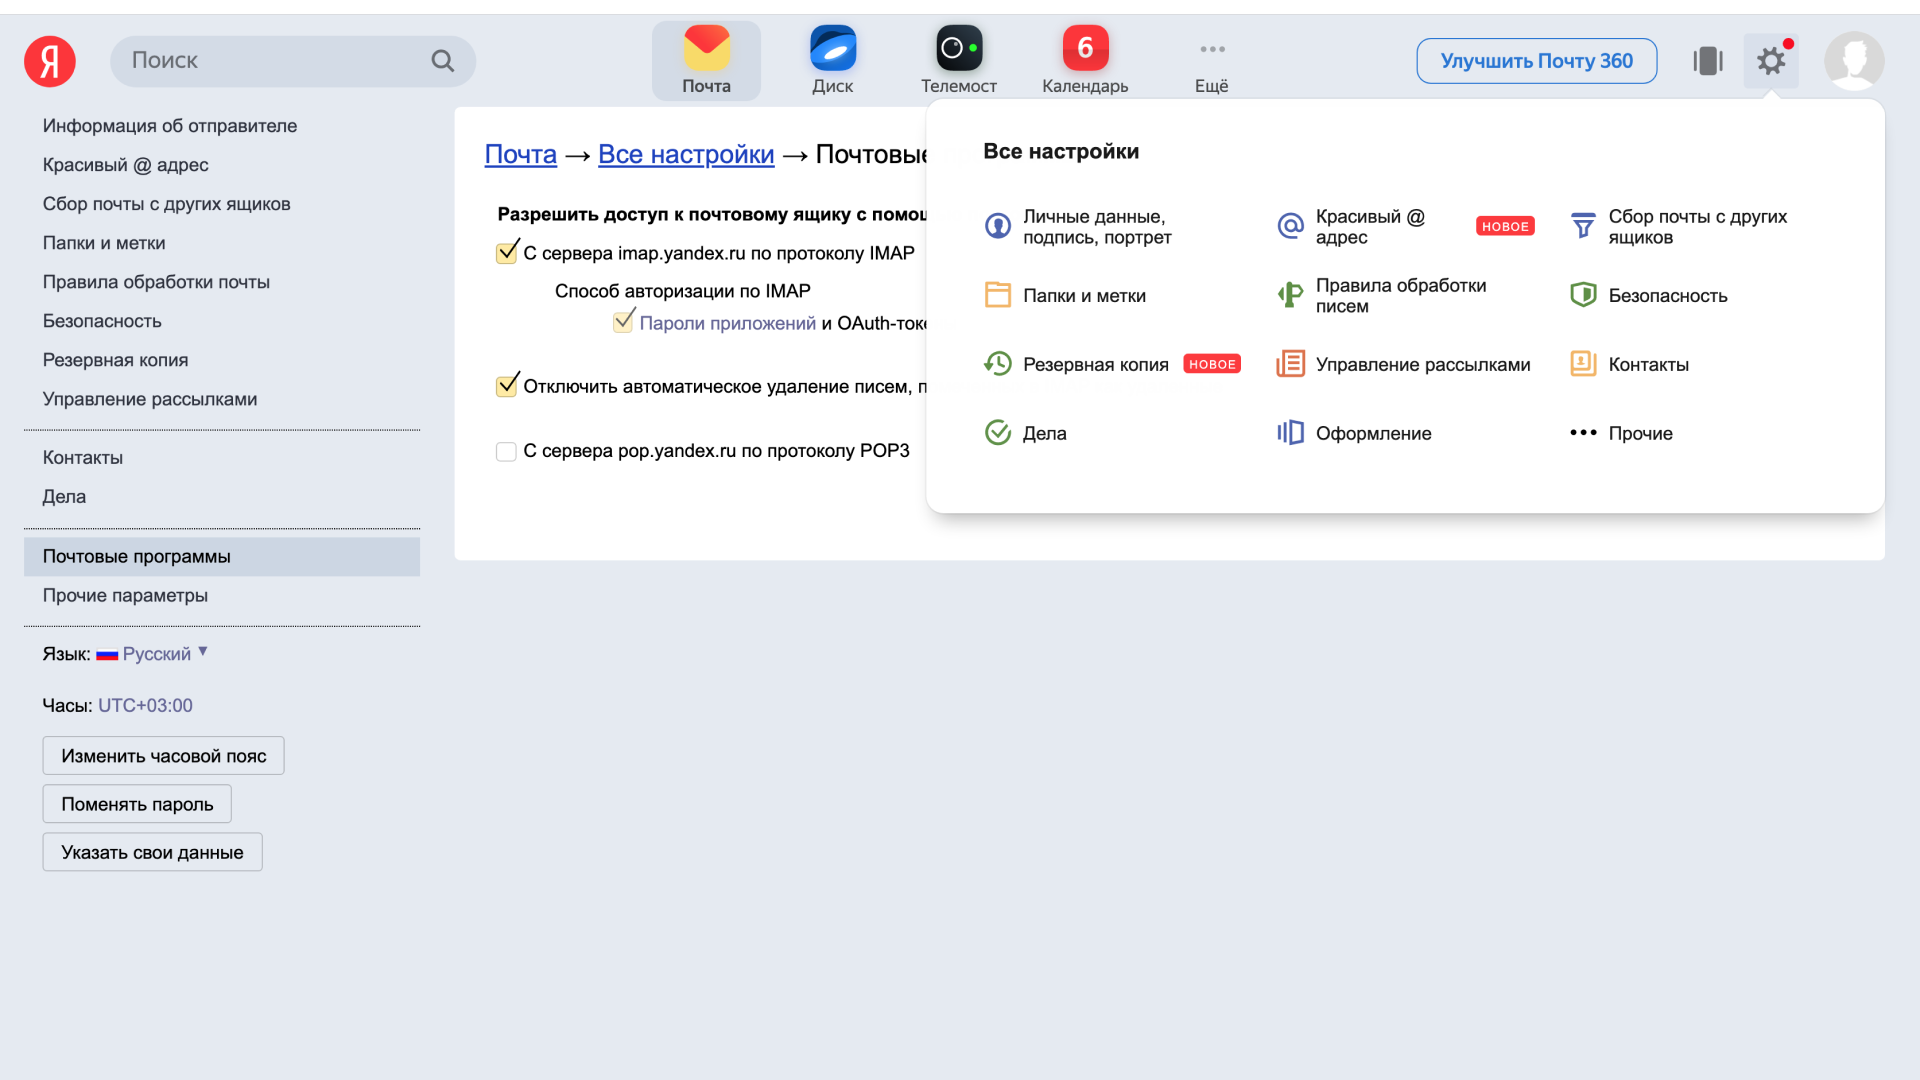Screen dimensions: 1920x1080
Task: Close settings popup via gear icon
Action: coord(1771,61)
